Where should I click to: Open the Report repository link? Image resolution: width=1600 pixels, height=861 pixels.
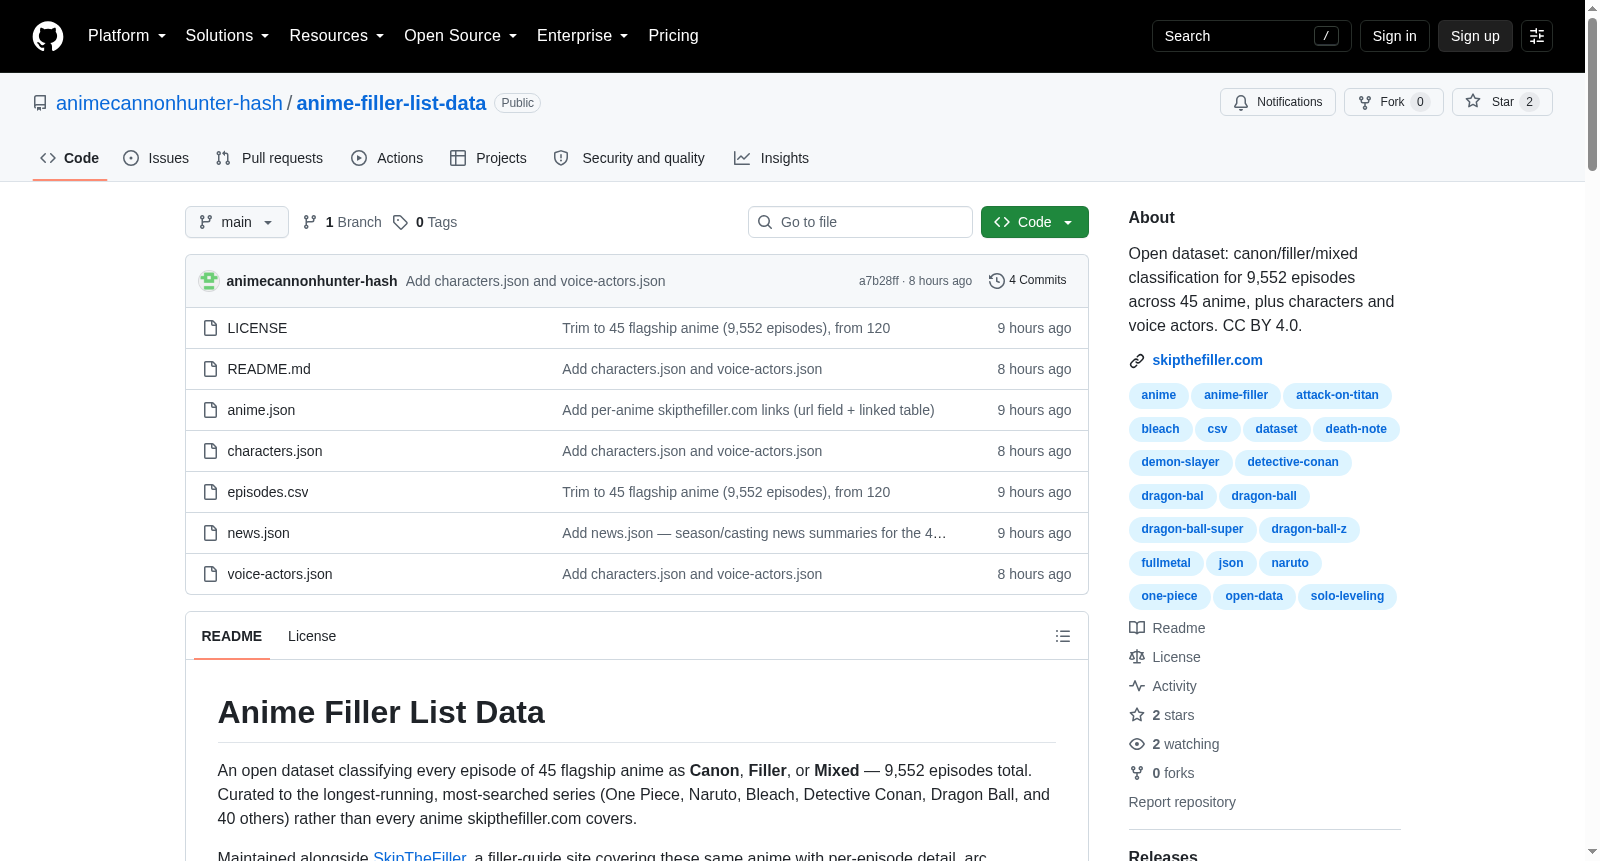(x=1182, y=802)
